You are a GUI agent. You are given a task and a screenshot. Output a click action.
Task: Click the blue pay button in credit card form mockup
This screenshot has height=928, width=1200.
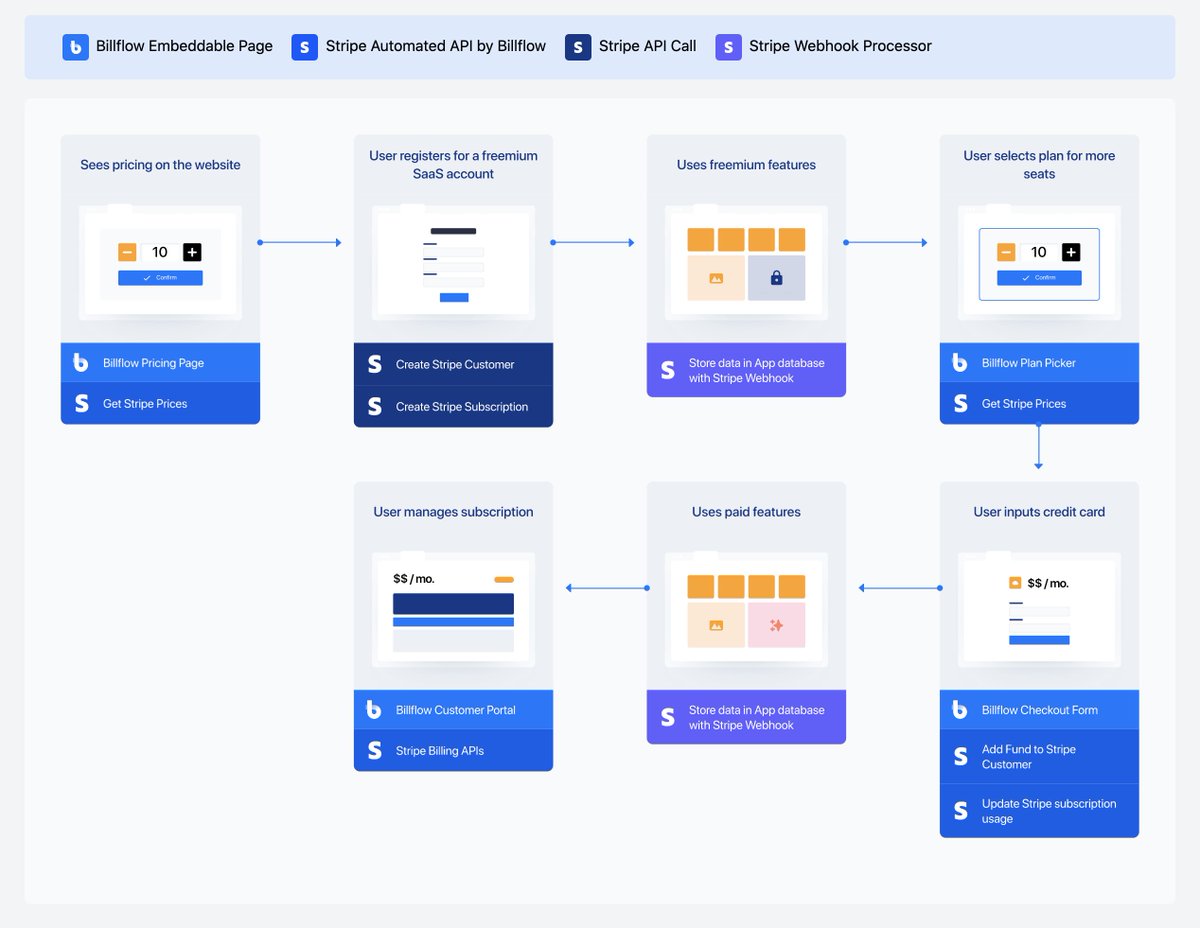pos(1039,639)
